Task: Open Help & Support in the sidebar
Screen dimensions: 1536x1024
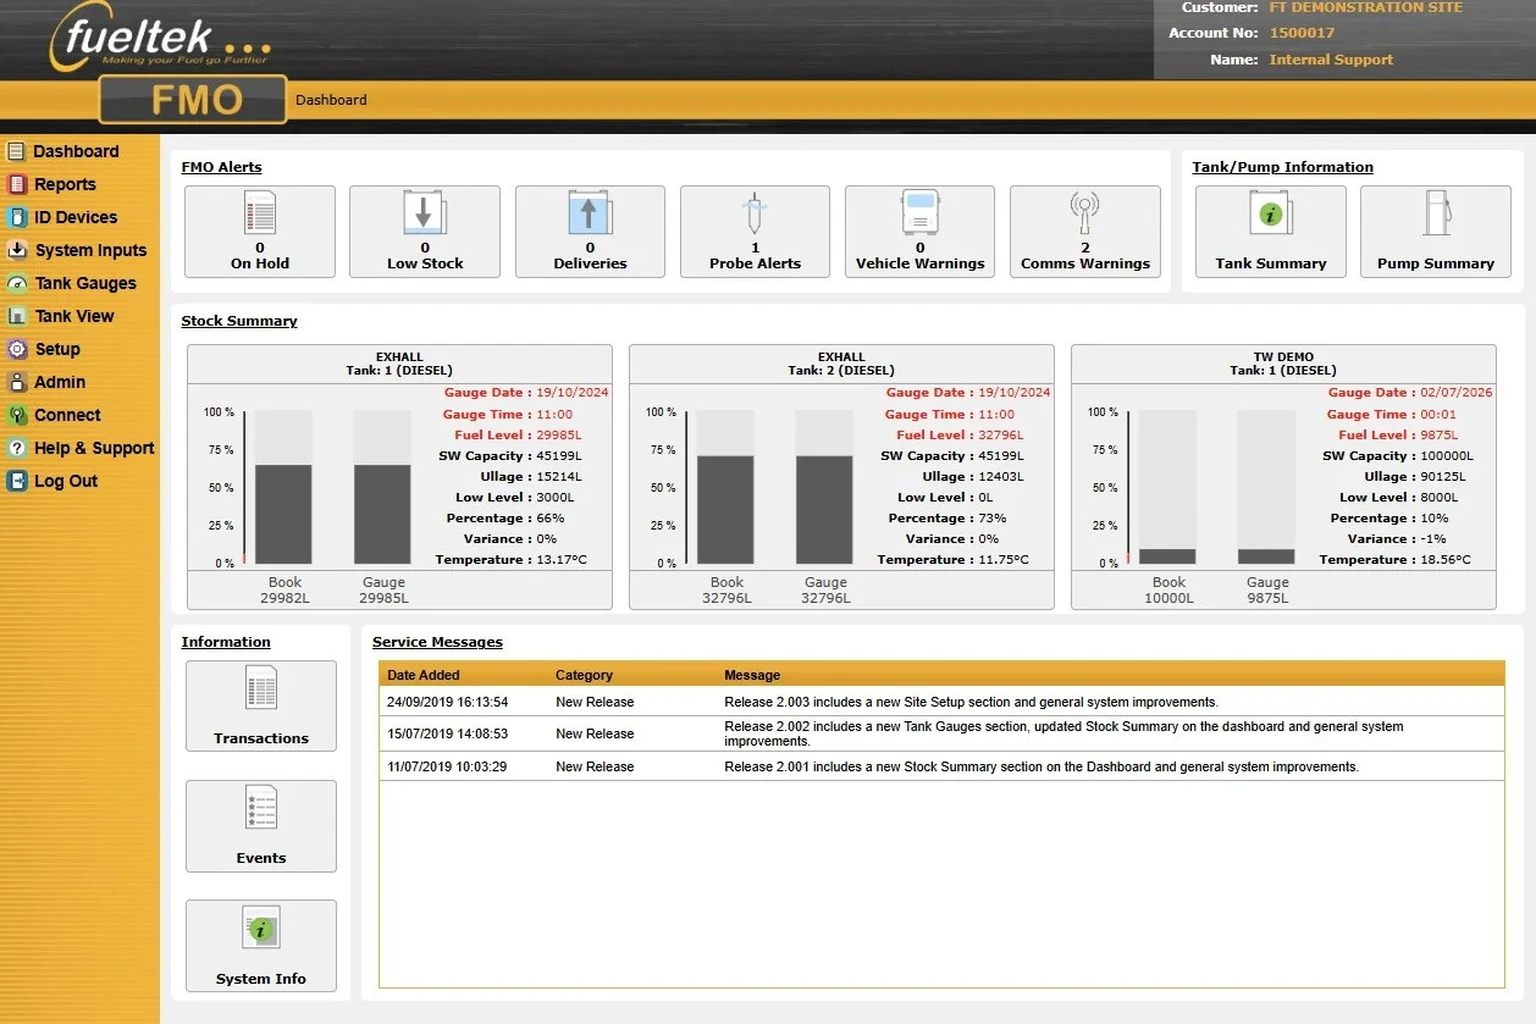Action: [94, 448]
